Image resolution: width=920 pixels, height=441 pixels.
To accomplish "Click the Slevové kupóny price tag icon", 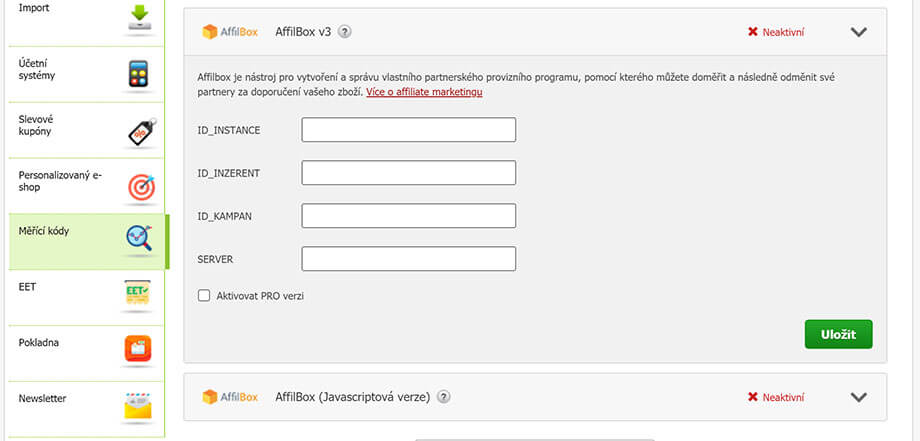I will [x=142, y=132].
